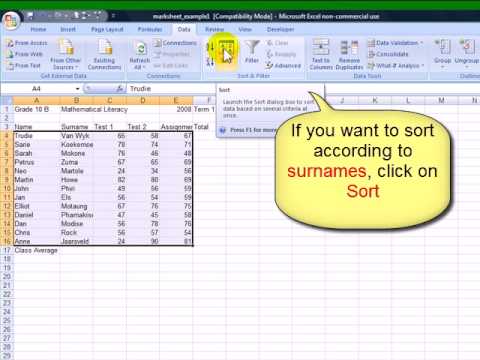The width and height of the screenshot is (480, 360).
Task: Select column M header
Action: pos(441,100)
